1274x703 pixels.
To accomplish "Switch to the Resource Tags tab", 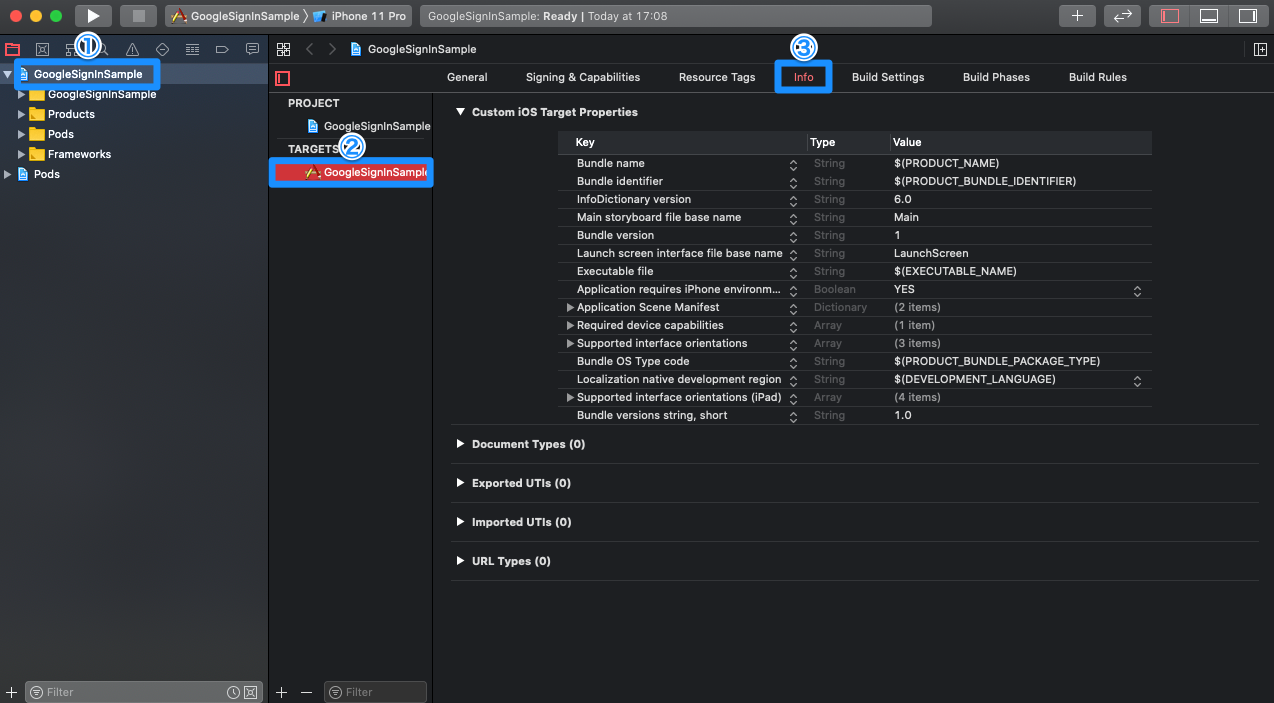I will click(x=717, y=77).
